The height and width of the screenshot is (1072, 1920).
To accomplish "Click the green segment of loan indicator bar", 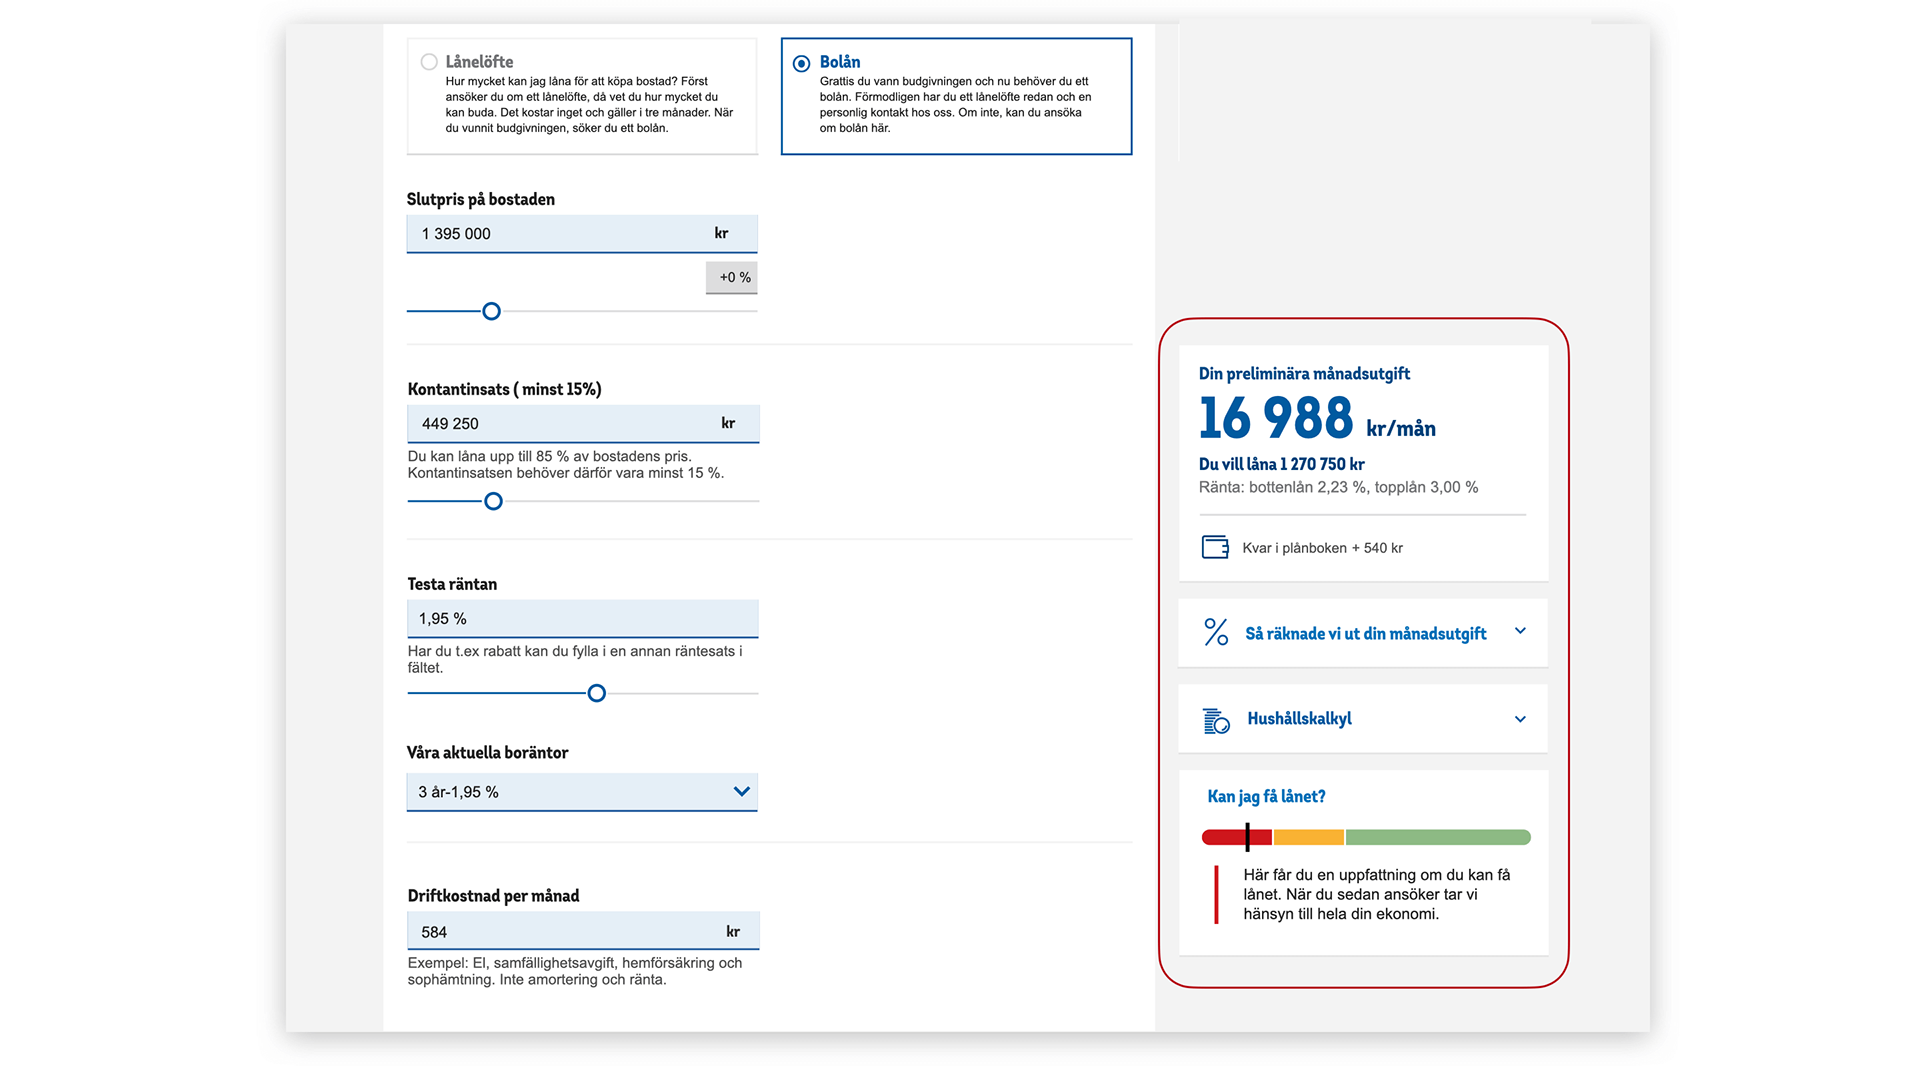I will 1438,837.
